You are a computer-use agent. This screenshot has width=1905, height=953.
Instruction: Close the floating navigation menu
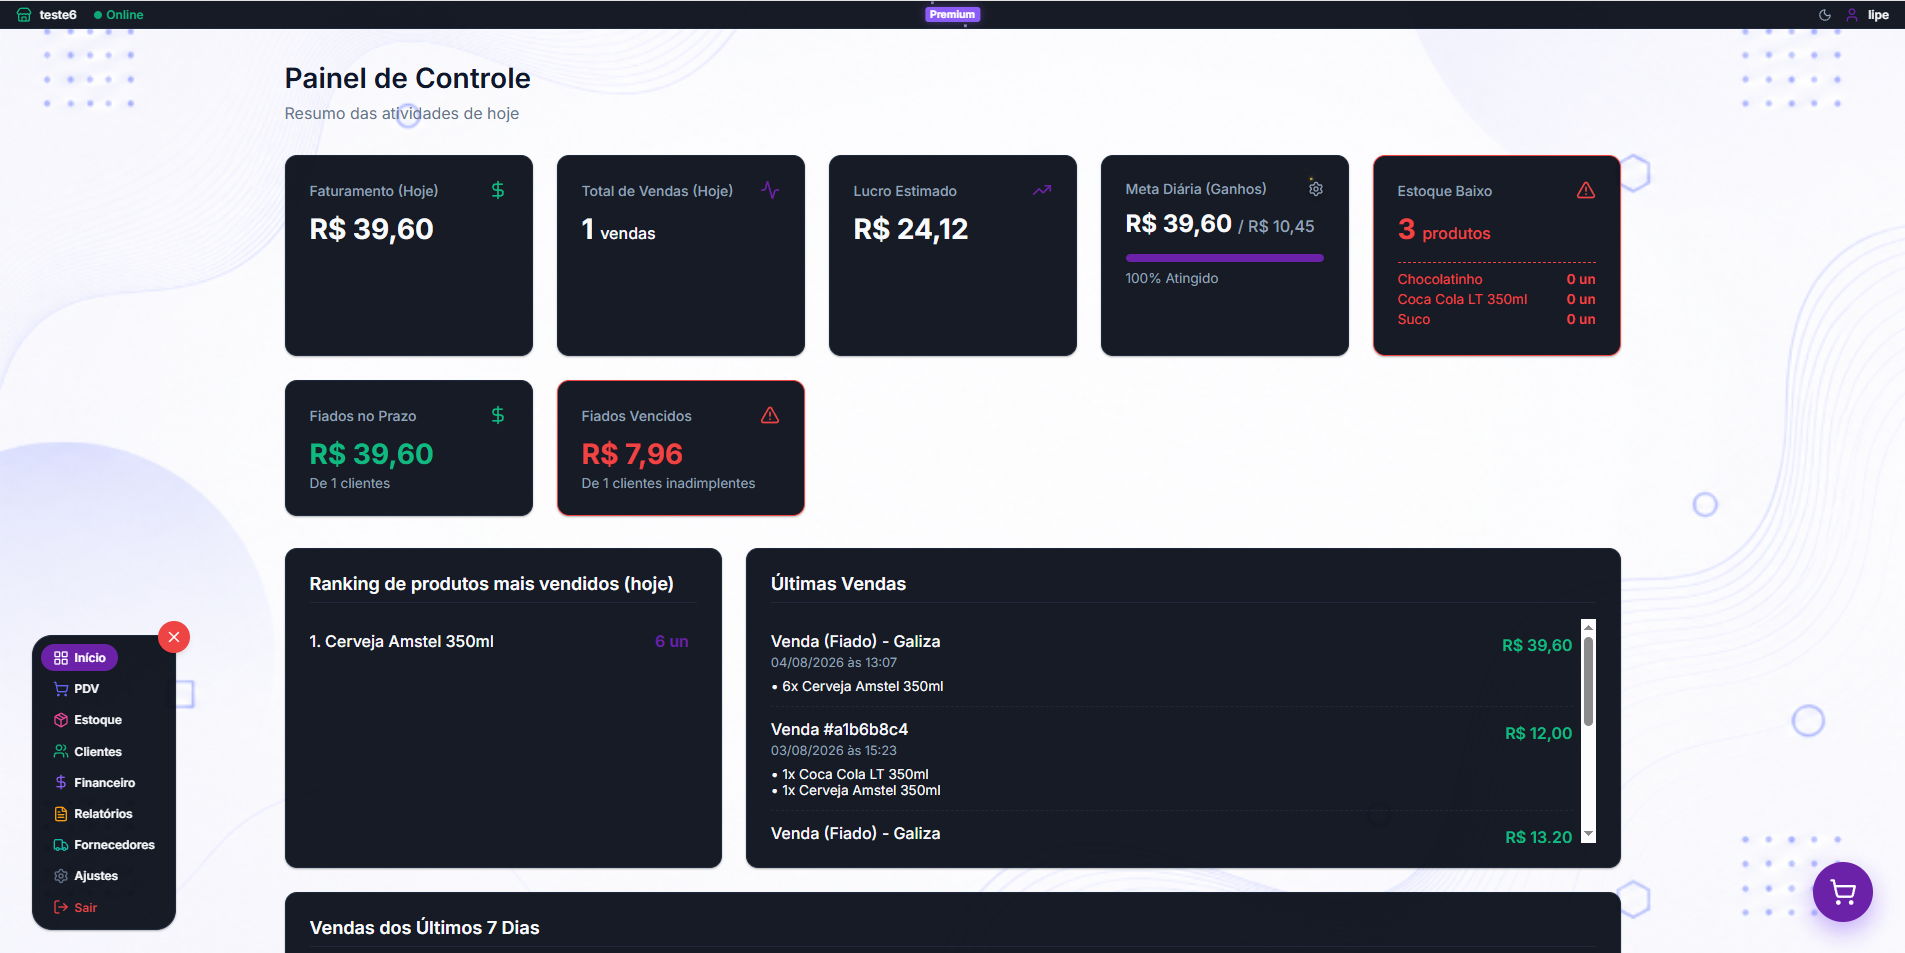(174, 637)
